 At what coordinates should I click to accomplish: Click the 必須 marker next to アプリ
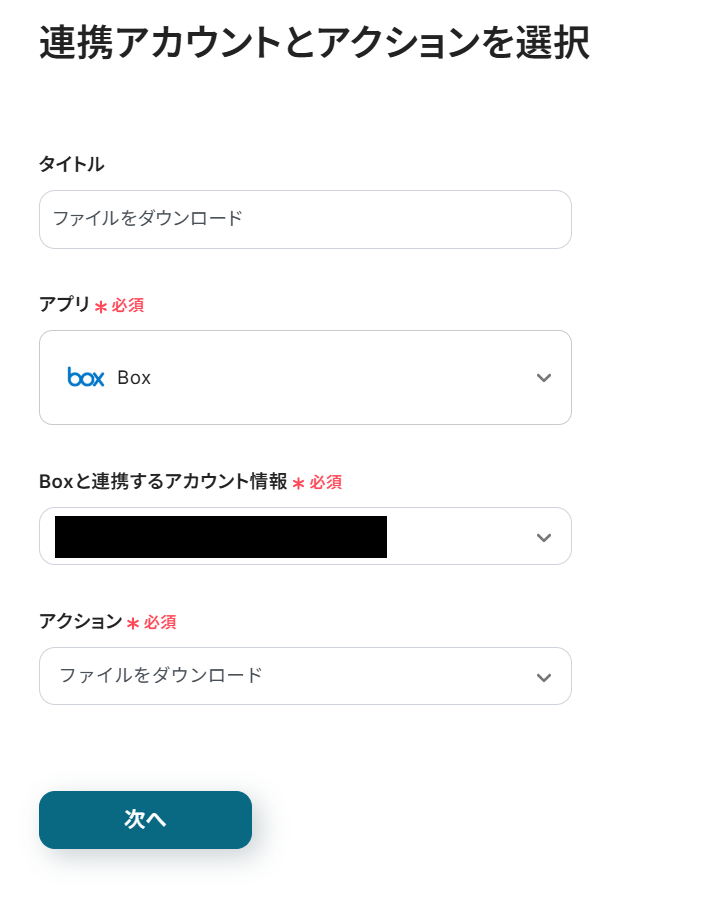(127, 306)
